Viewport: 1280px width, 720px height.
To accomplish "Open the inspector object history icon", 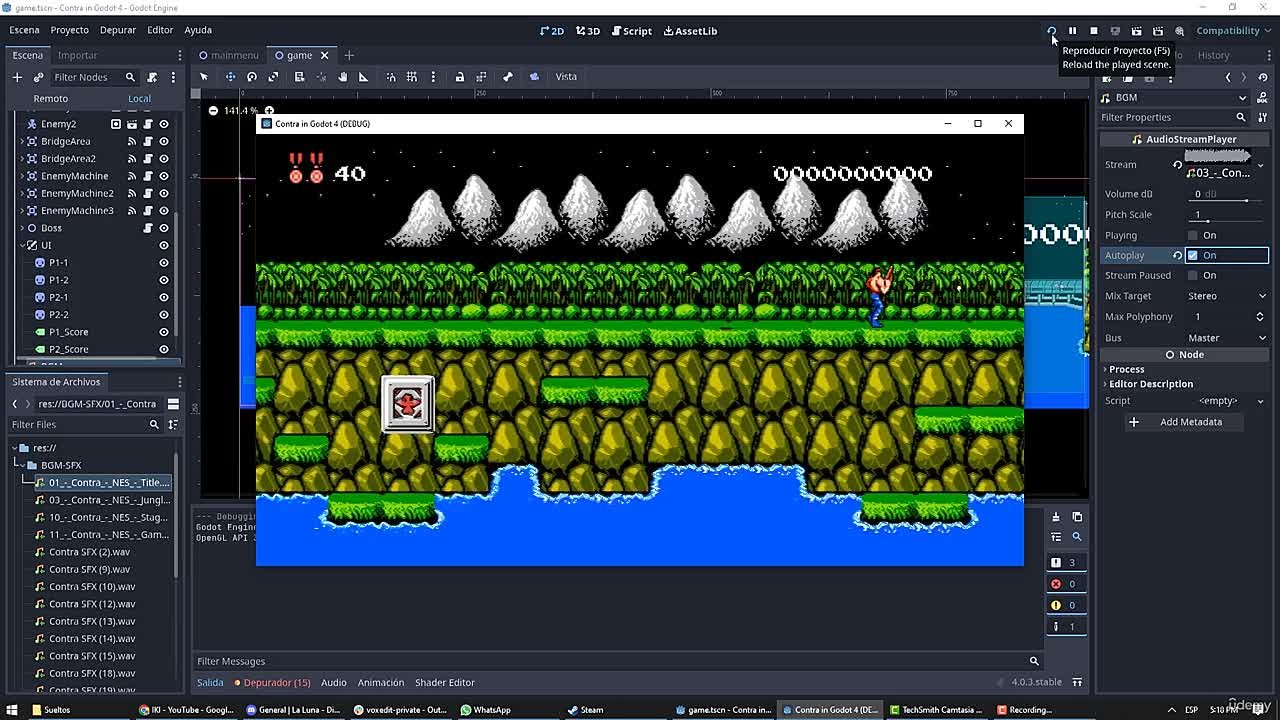I will point(1263,77).
